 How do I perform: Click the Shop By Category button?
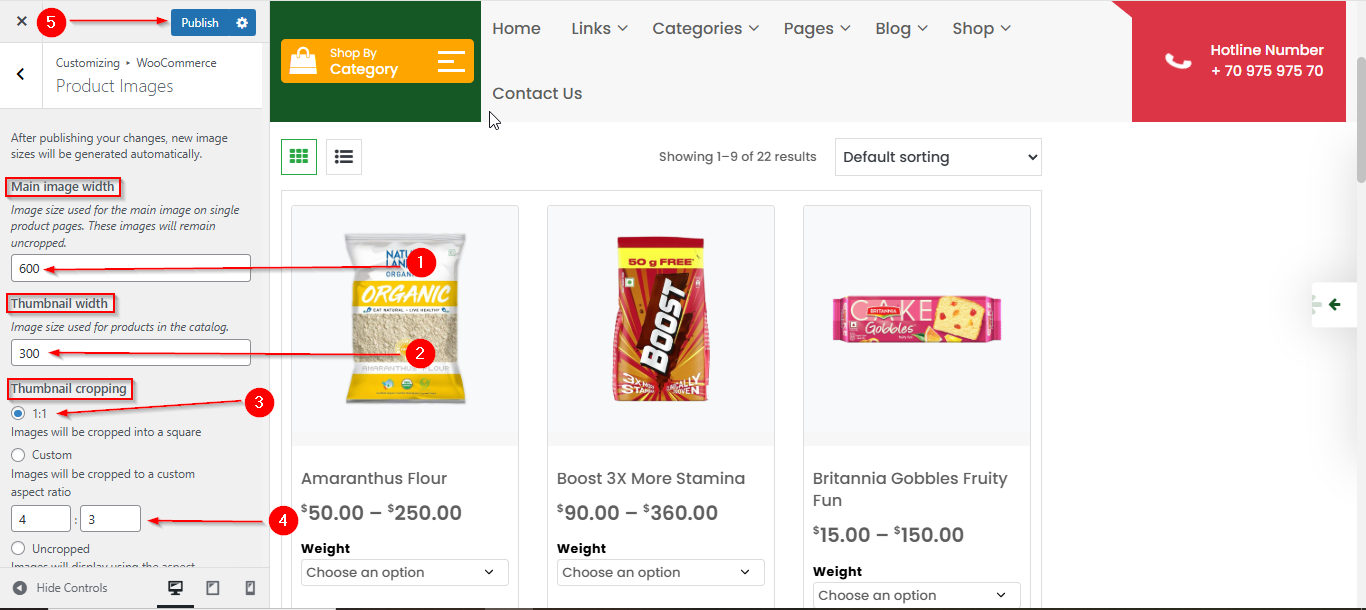pyautogui.click(x=377, y=62)
